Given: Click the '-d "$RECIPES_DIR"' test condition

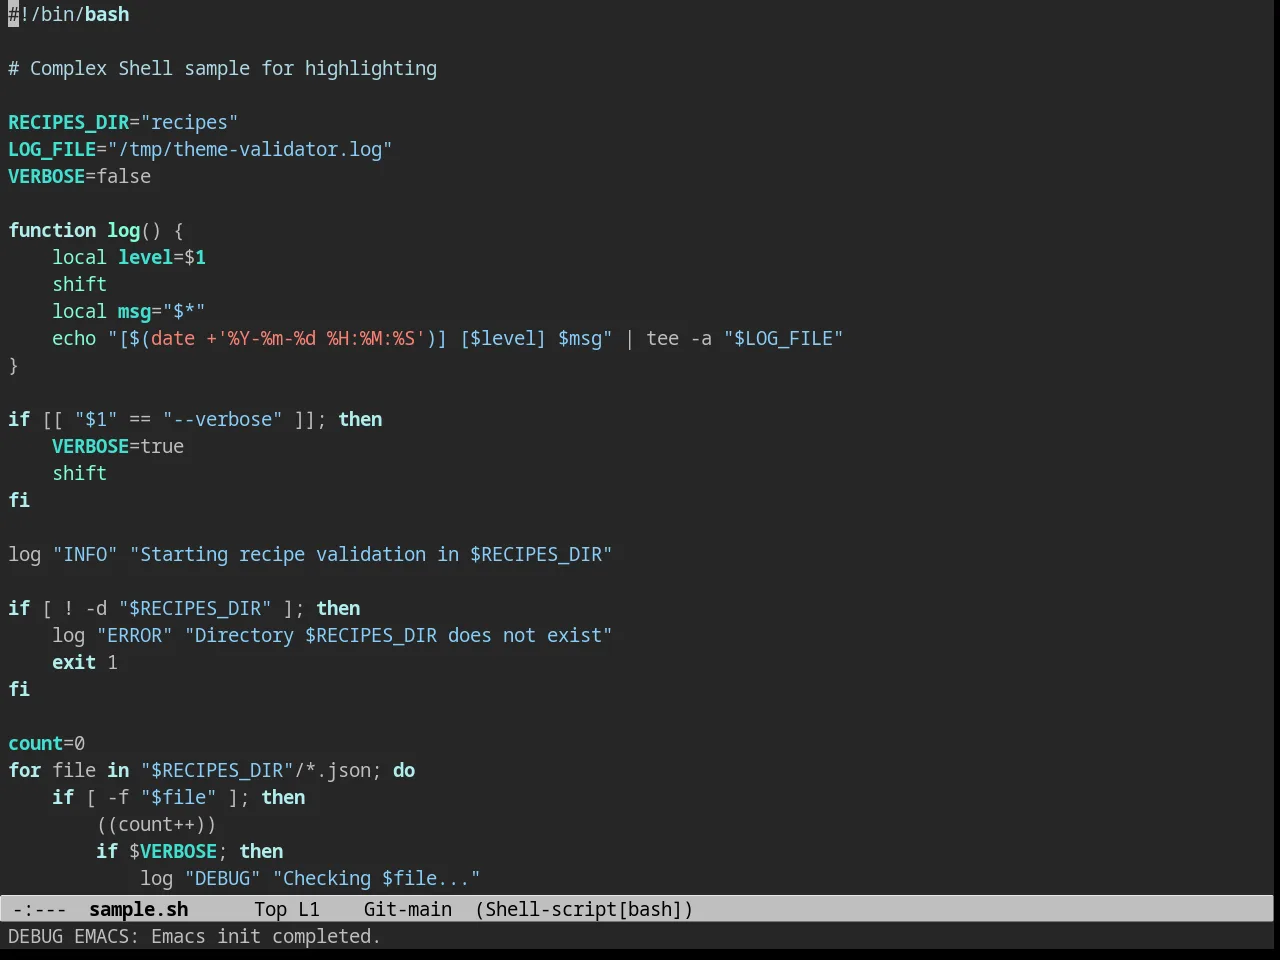Looking at the screenshot, I should [178, 608].
